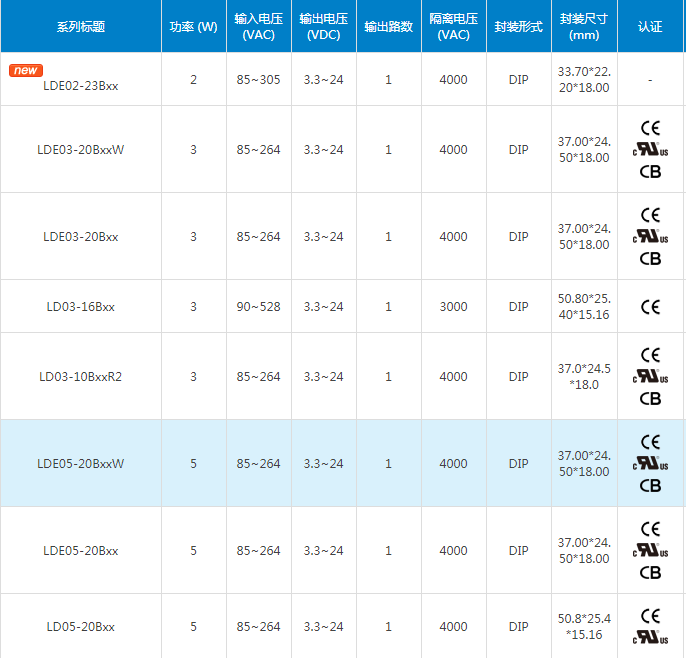This screenshot has height=658, width=686.
Task: Click the CE mark in the LD03-16Bxx row
Action: (650, 306)
